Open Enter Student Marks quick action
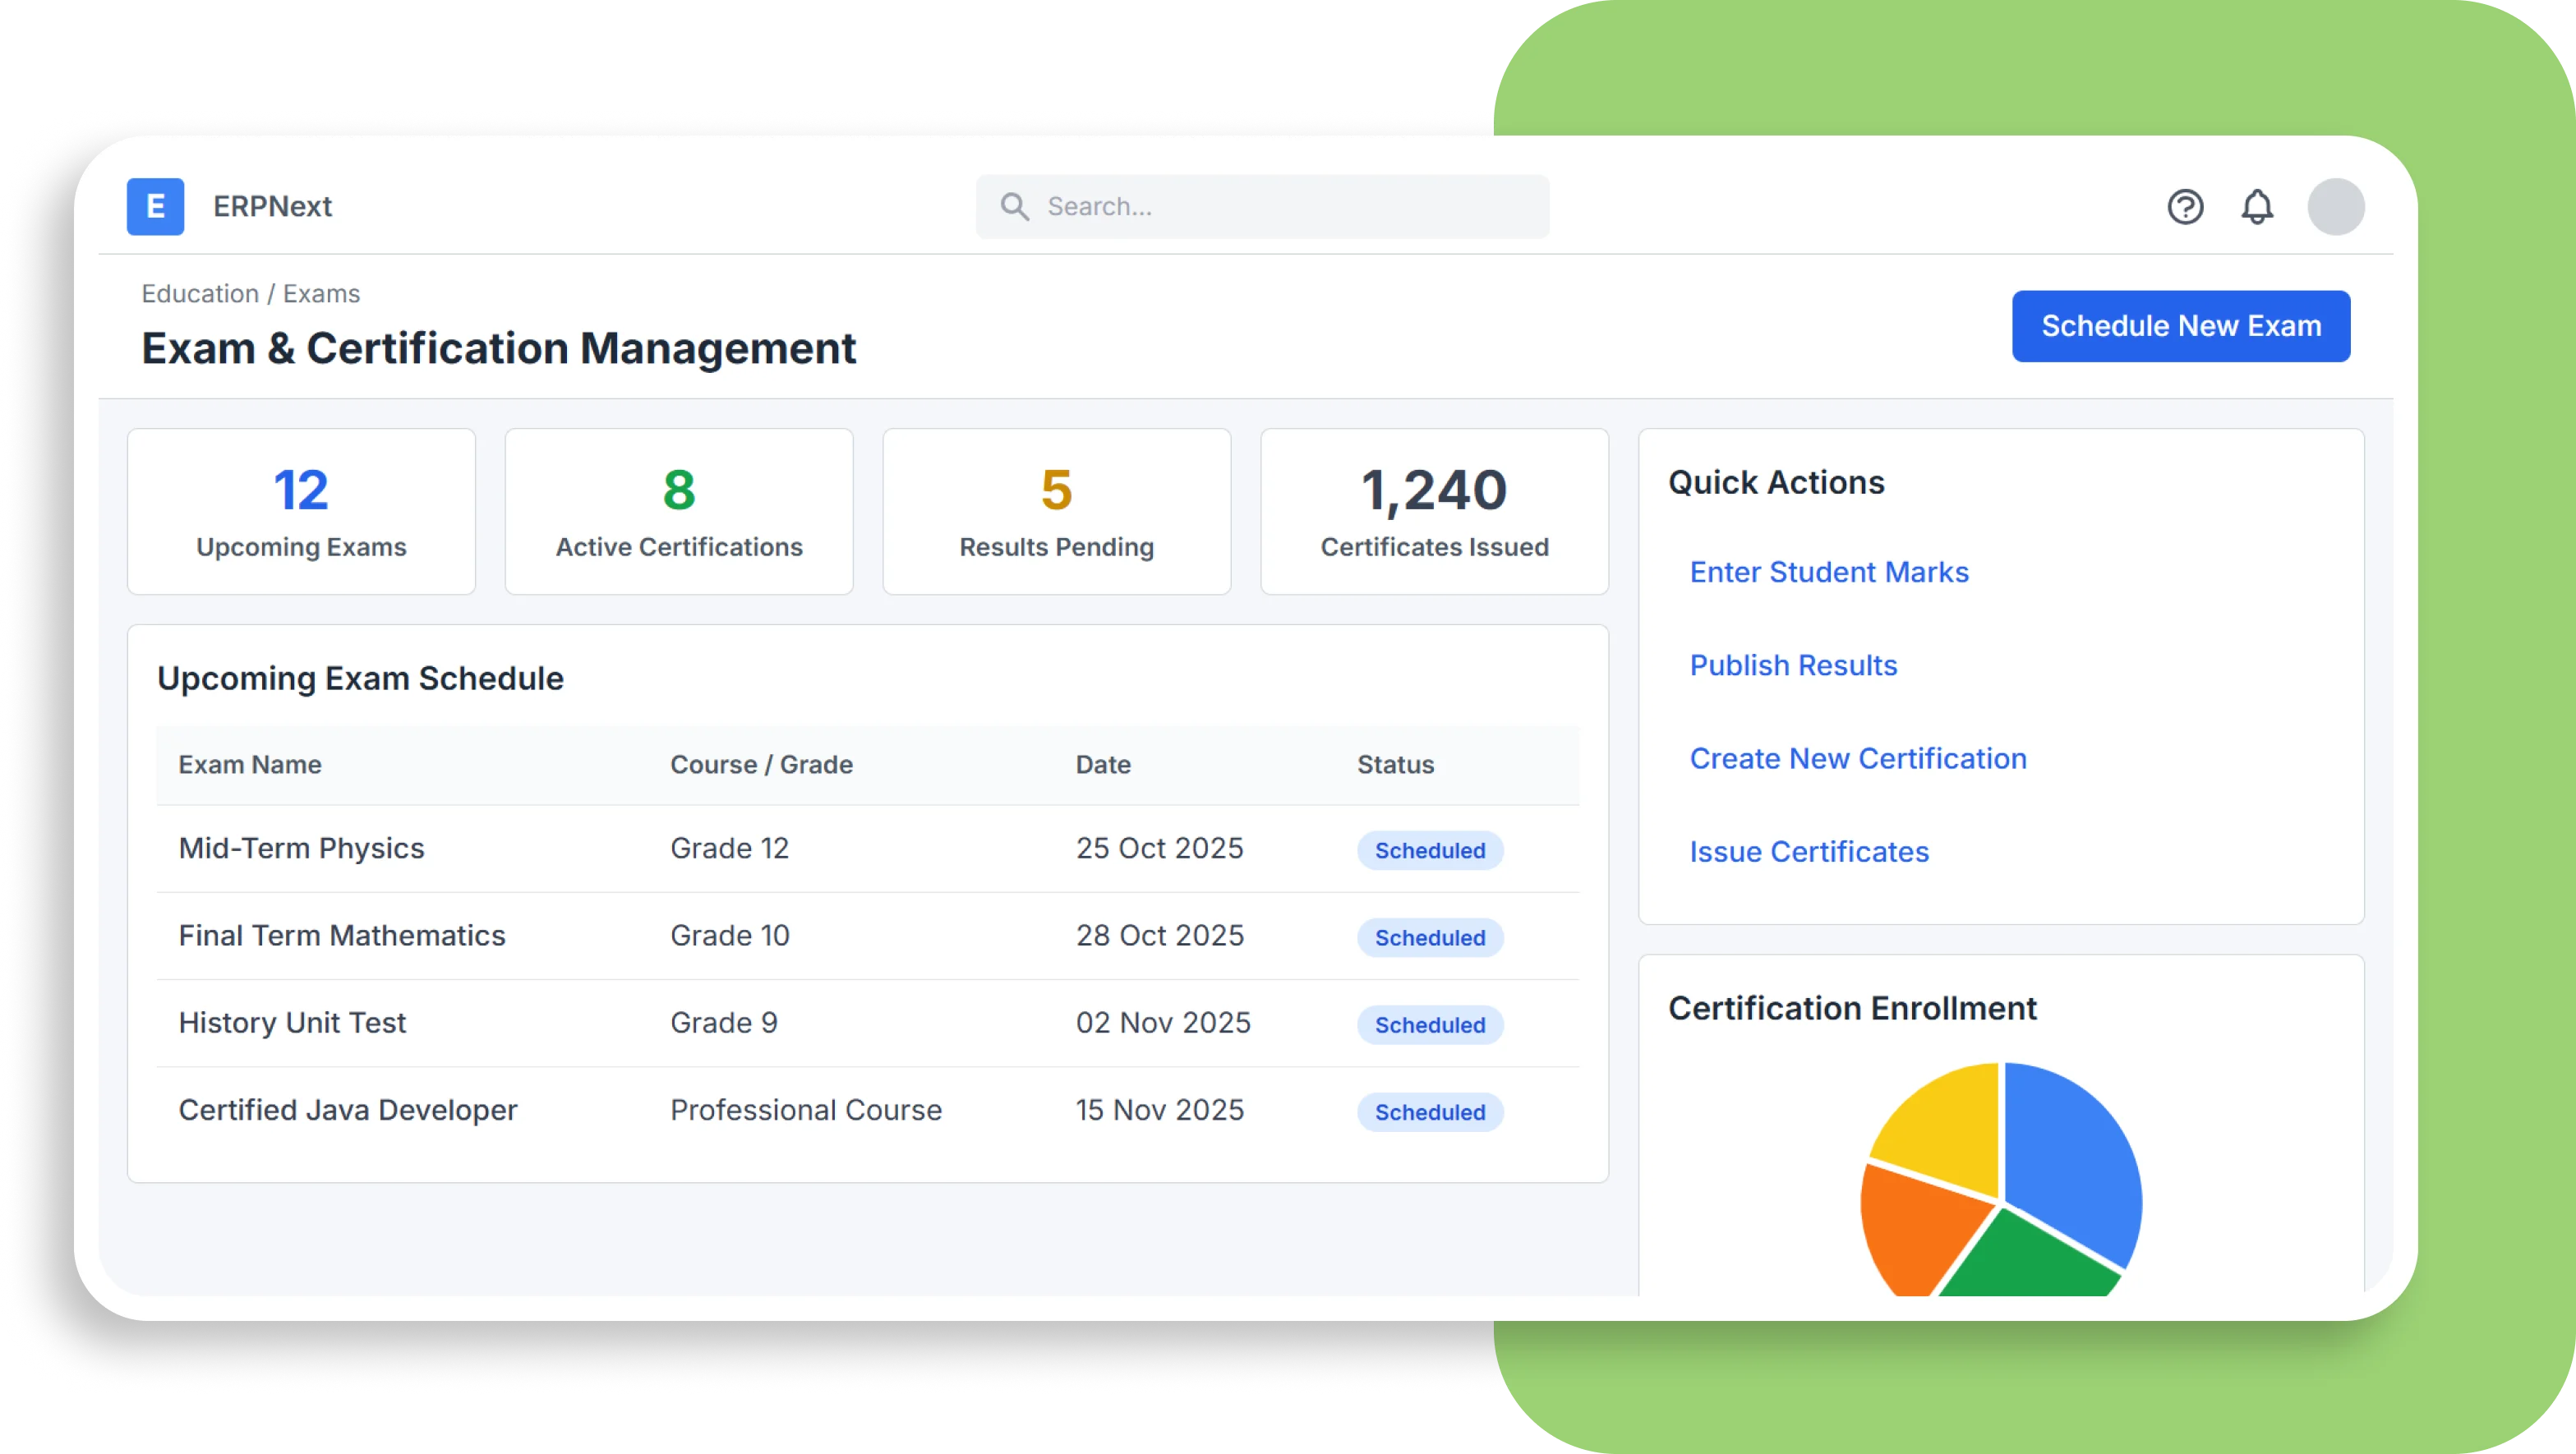Viewport: 2576px width, 1454px height. point(1829,572)
